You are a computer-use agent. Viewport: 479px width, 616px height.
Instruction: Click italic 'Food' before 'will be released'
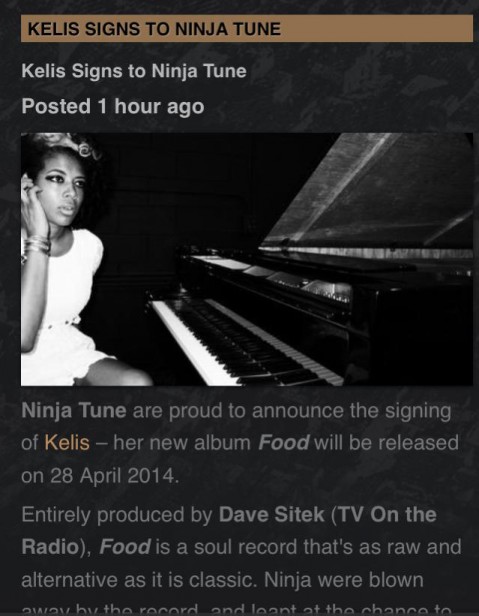point(284,443)
